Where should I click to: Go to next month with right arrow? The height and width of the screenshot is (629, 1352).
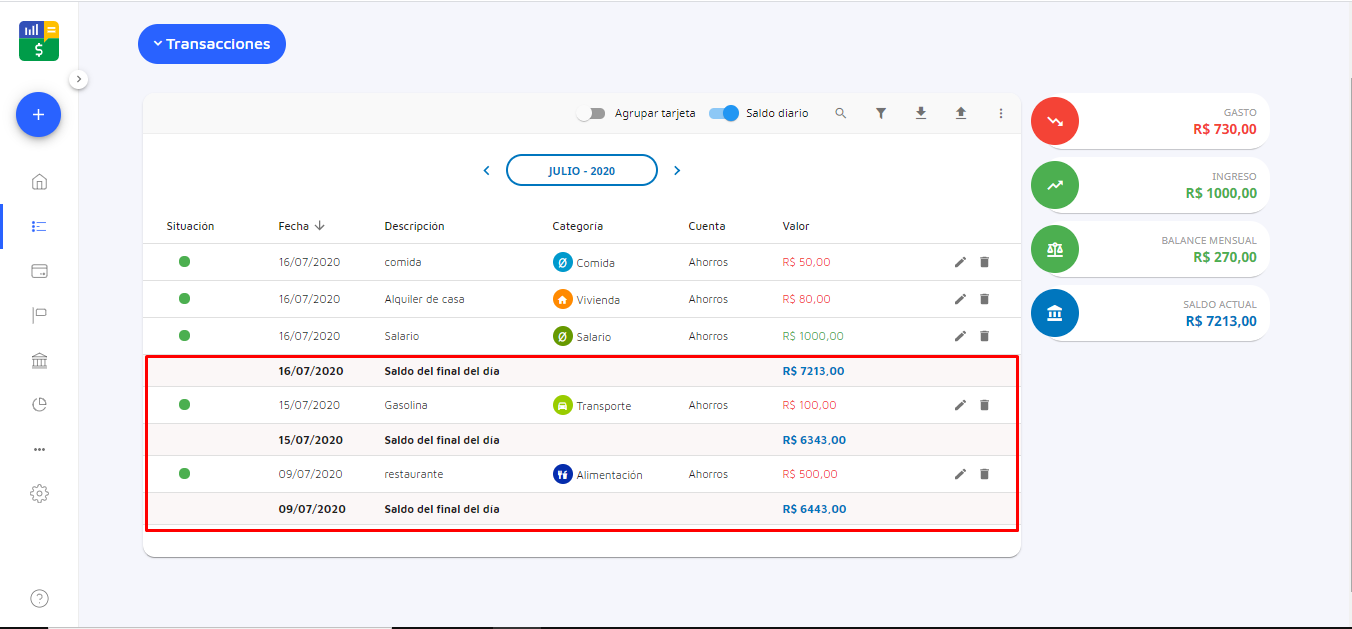pyautogui.click(x=677, y=171)
